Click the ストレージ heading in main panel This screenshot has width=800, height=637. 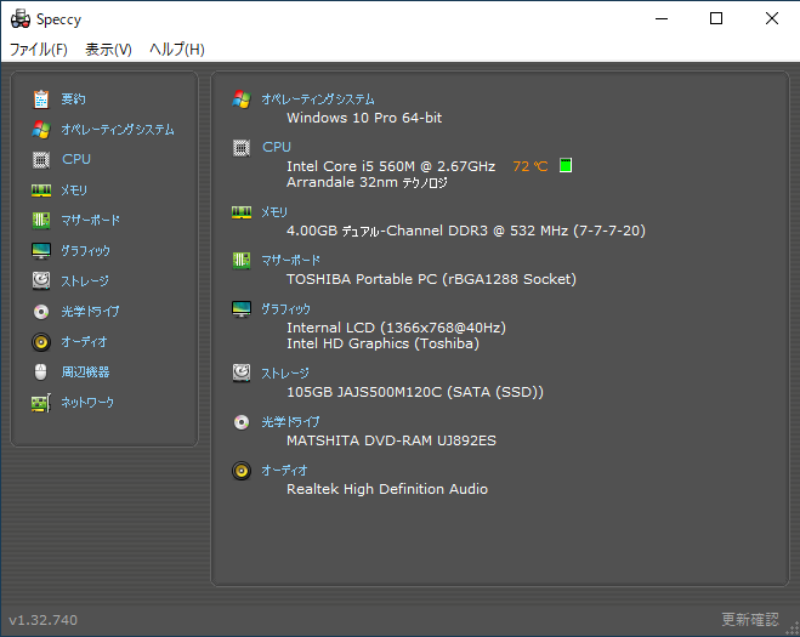pyautogui.click(x=285, y=373)
